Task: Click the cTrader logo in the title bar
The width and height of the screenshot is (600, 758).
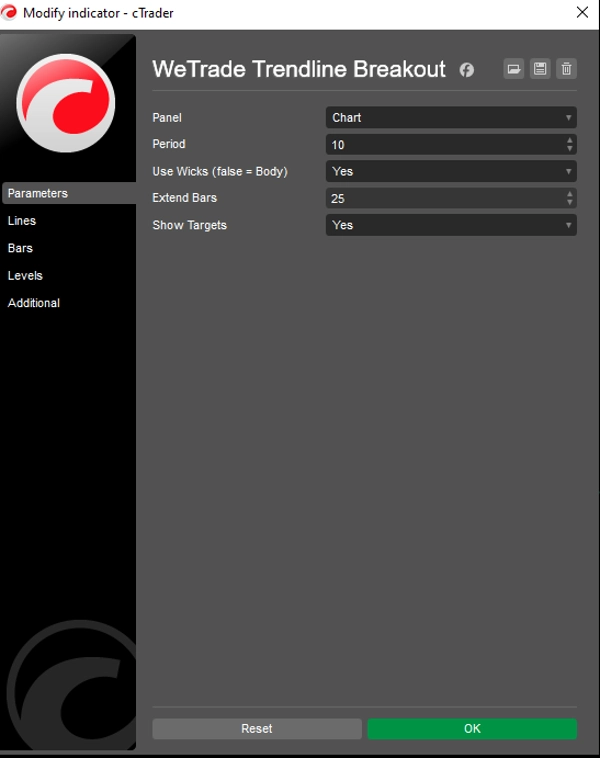Action: point(10,13)
